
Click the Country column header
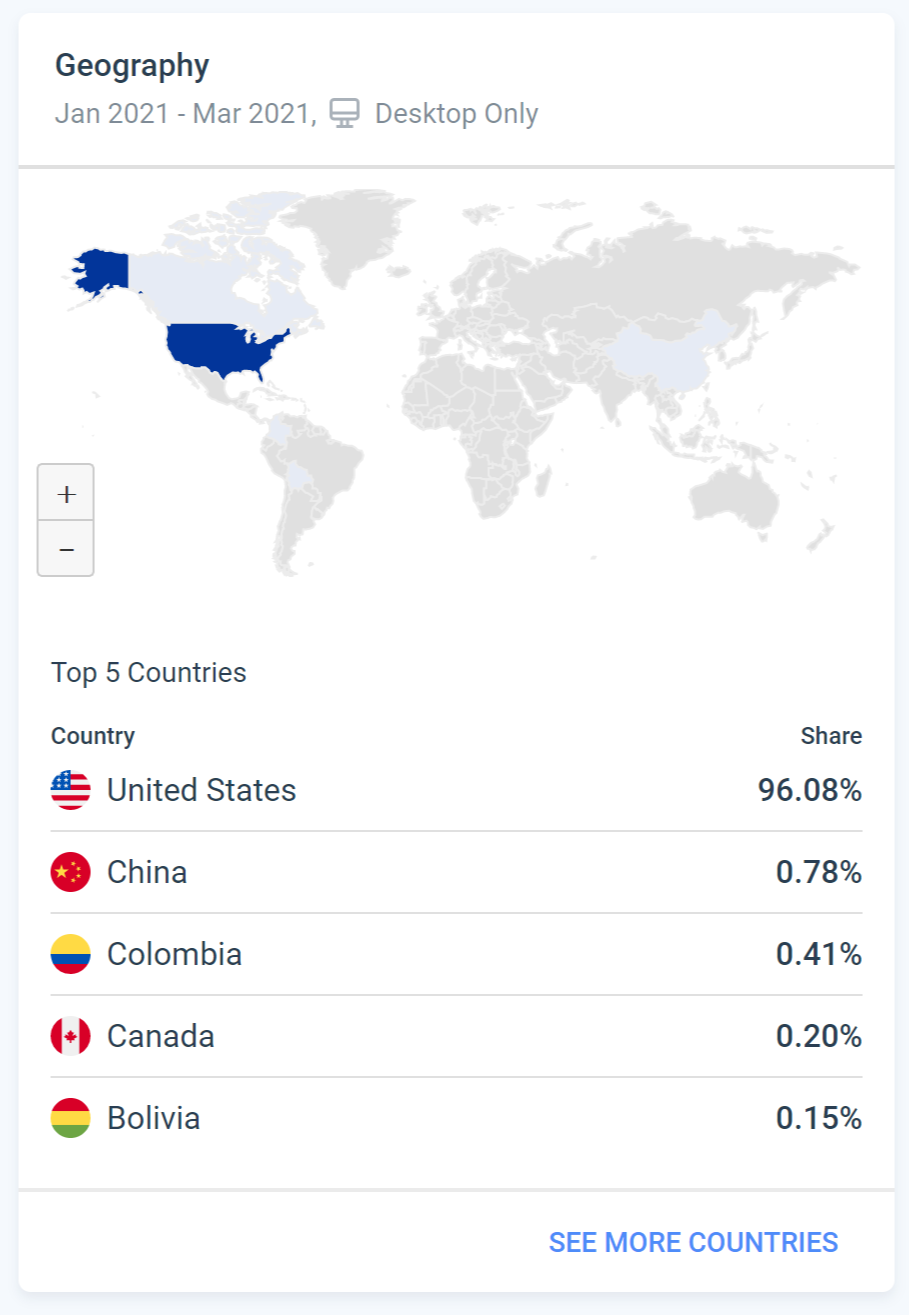pyautogui.click(x=93, y=737)
